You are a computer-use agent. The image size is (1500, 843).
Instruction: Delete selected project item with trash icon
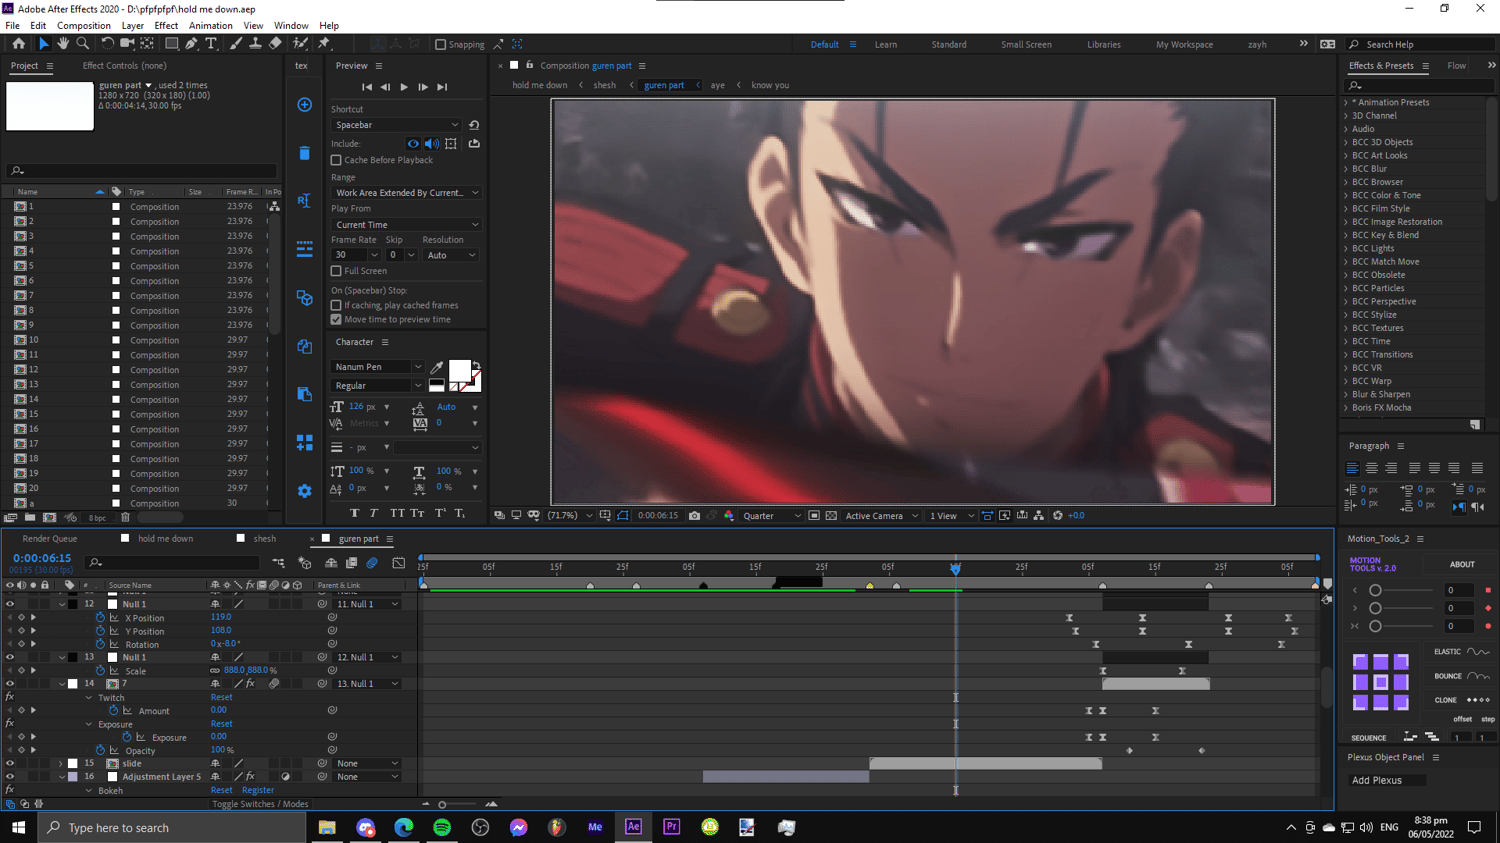125,518
